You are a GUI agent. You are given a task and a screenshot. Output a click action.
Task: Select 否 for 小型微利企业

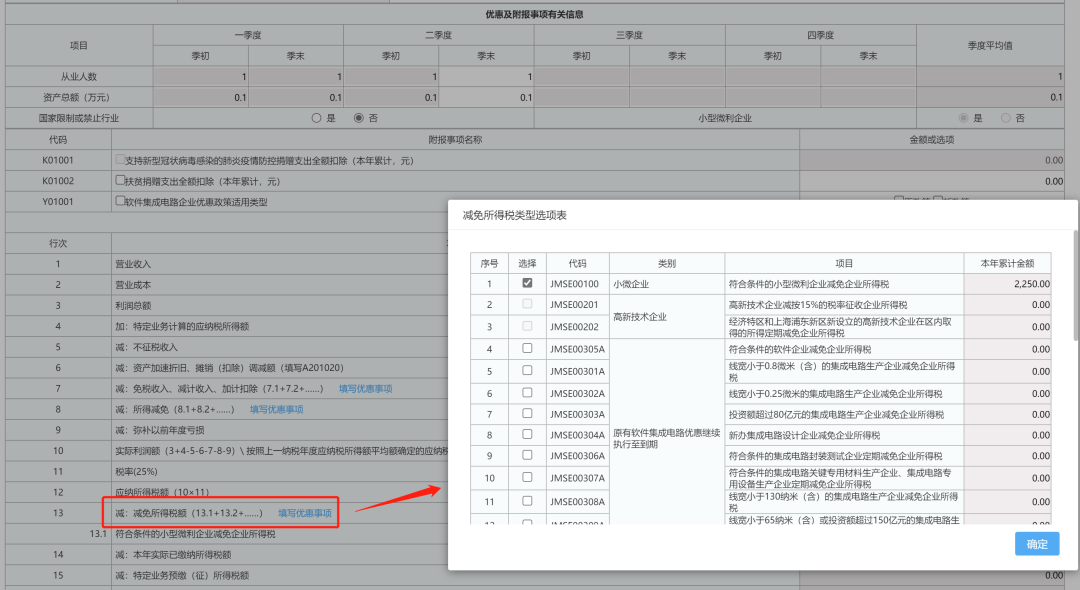[1006, 118]
